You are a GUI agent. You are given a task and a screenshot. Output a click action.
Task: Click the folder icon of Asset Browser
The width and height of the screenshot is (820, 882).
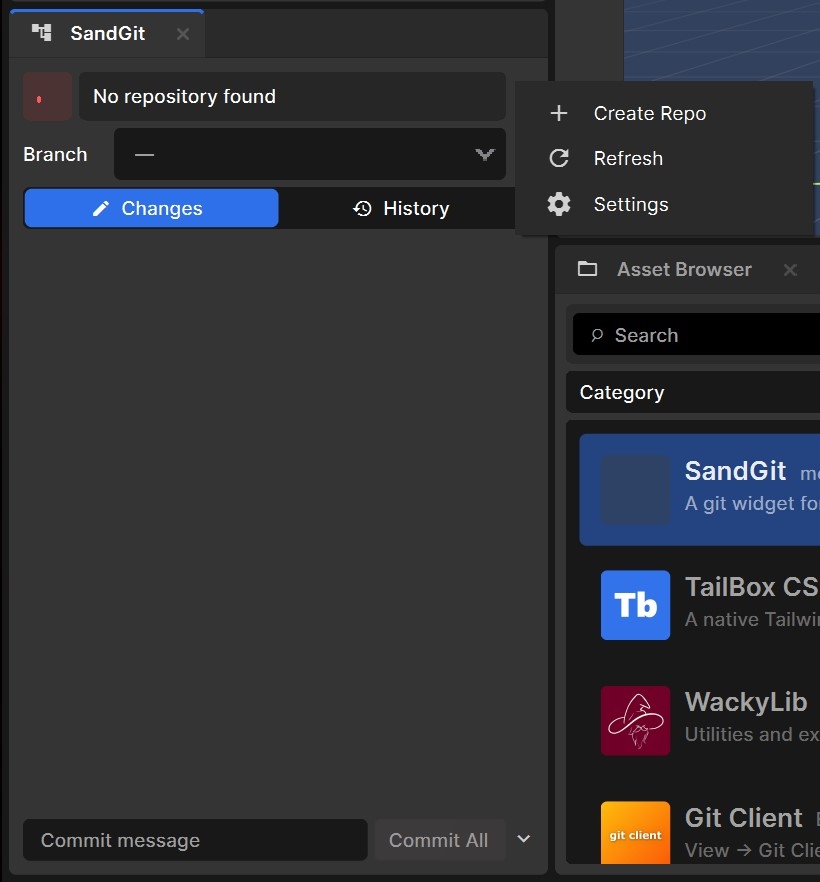[x=588, y=269]
